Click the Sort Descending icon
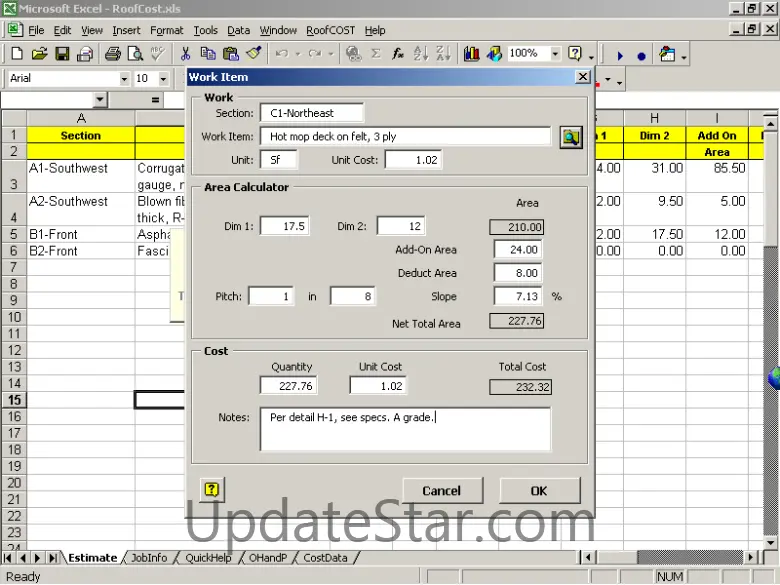 tap(443, 54)
